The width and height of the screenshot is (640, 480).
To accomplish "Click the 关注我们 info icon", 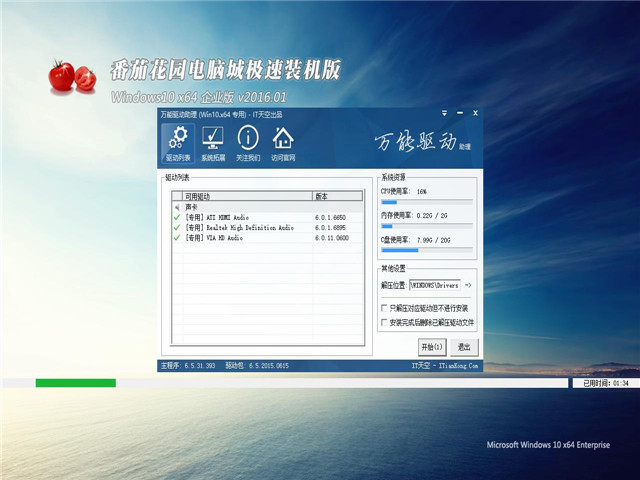I will pos(247,143).
